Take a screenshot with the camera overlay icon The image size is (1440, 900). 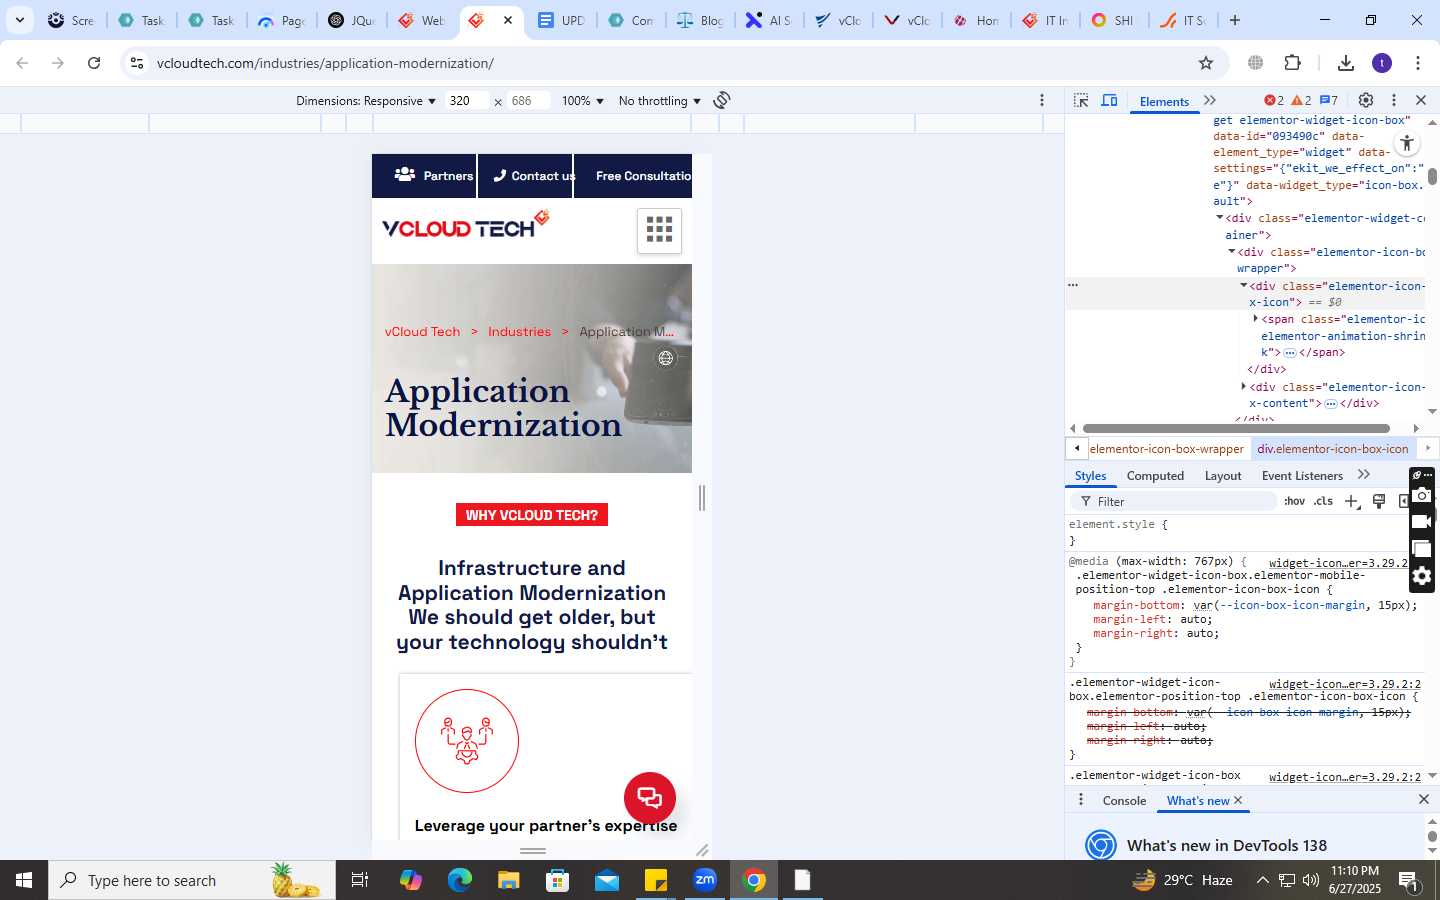coord(1422,496)
